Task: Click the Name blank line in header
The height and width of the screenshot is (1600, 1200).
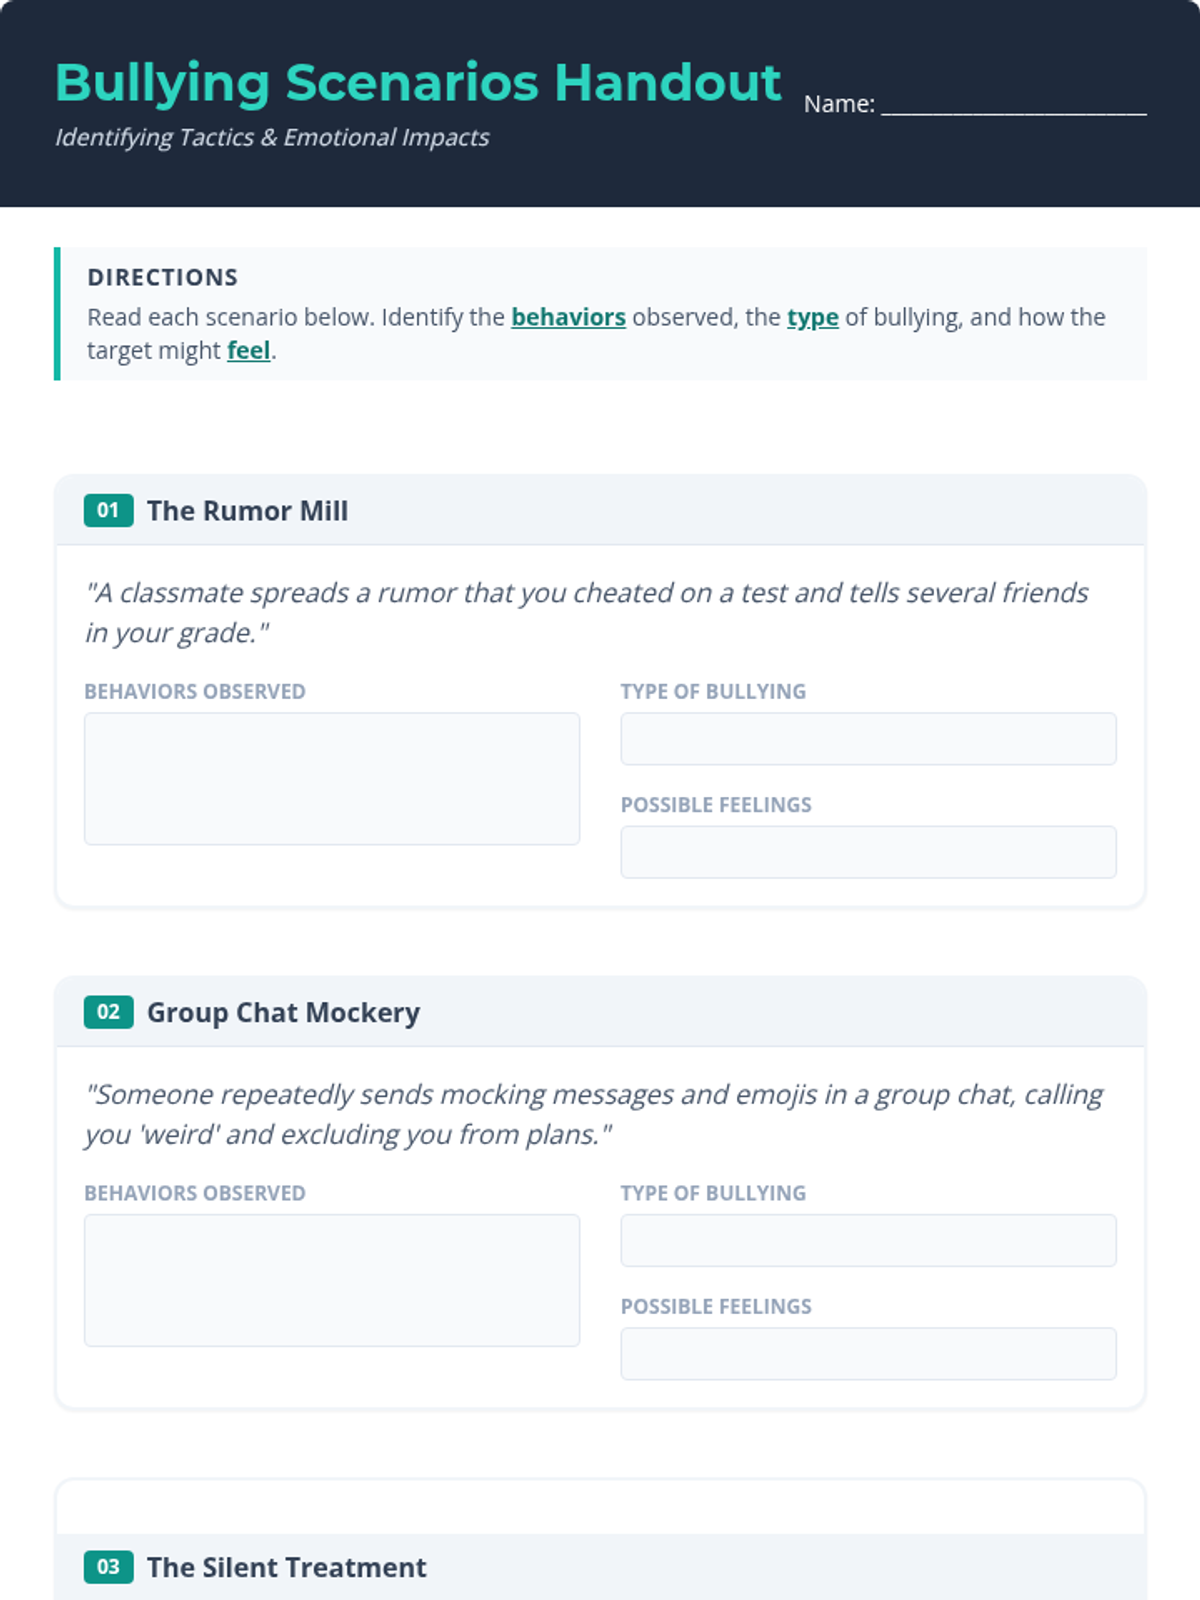Action: point(1013,104)
